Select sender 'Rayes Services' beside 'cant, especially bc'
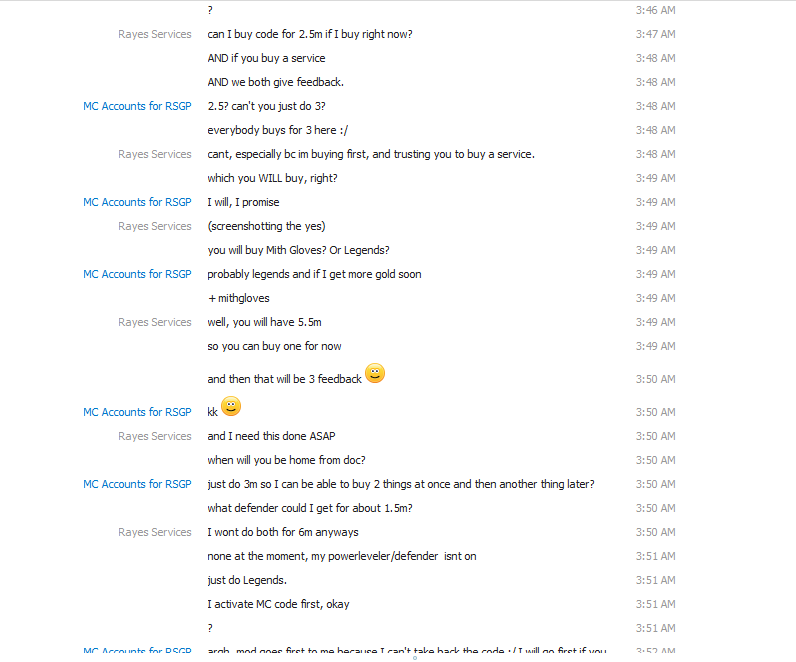 (x=155, y=154)
